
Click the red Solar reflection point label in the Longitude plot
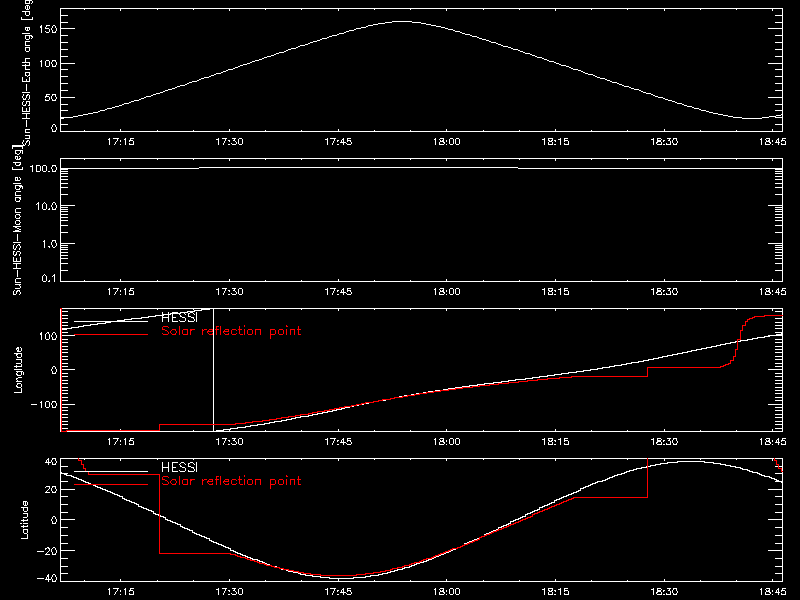(231, 331)
